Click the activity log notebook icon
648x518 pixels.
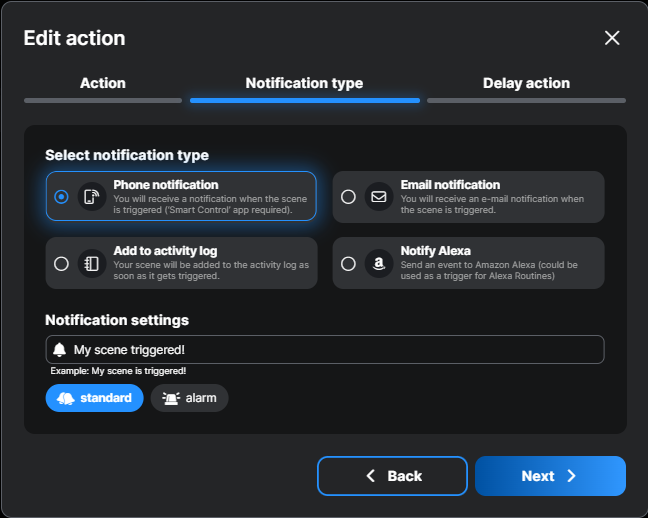92,263
